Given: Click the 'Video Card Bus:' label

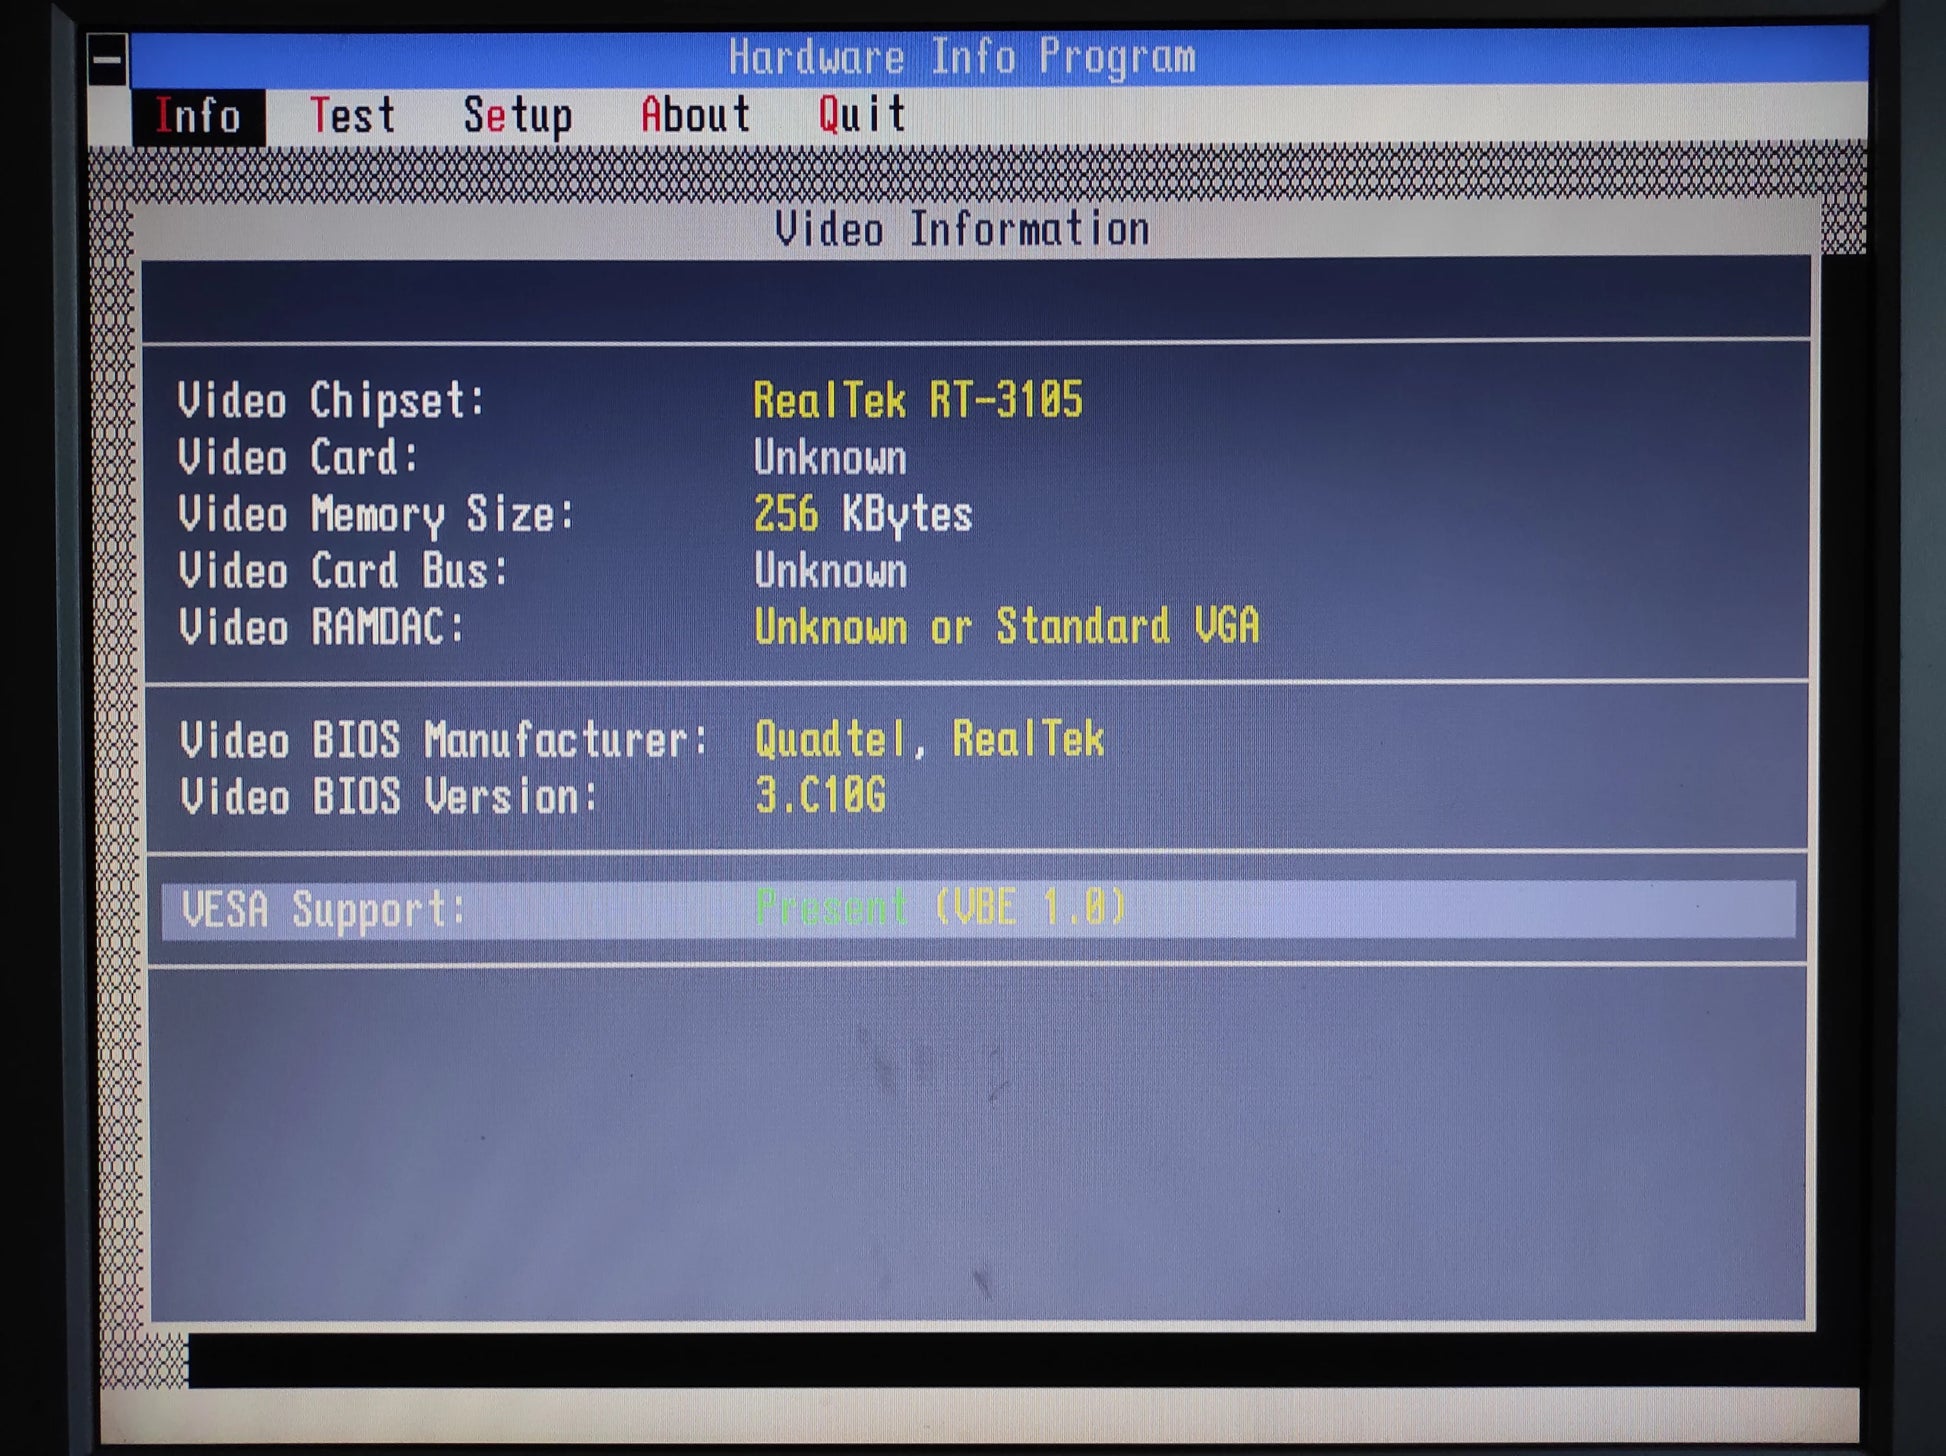Looking at the screenshot, I should pos(343,571).
